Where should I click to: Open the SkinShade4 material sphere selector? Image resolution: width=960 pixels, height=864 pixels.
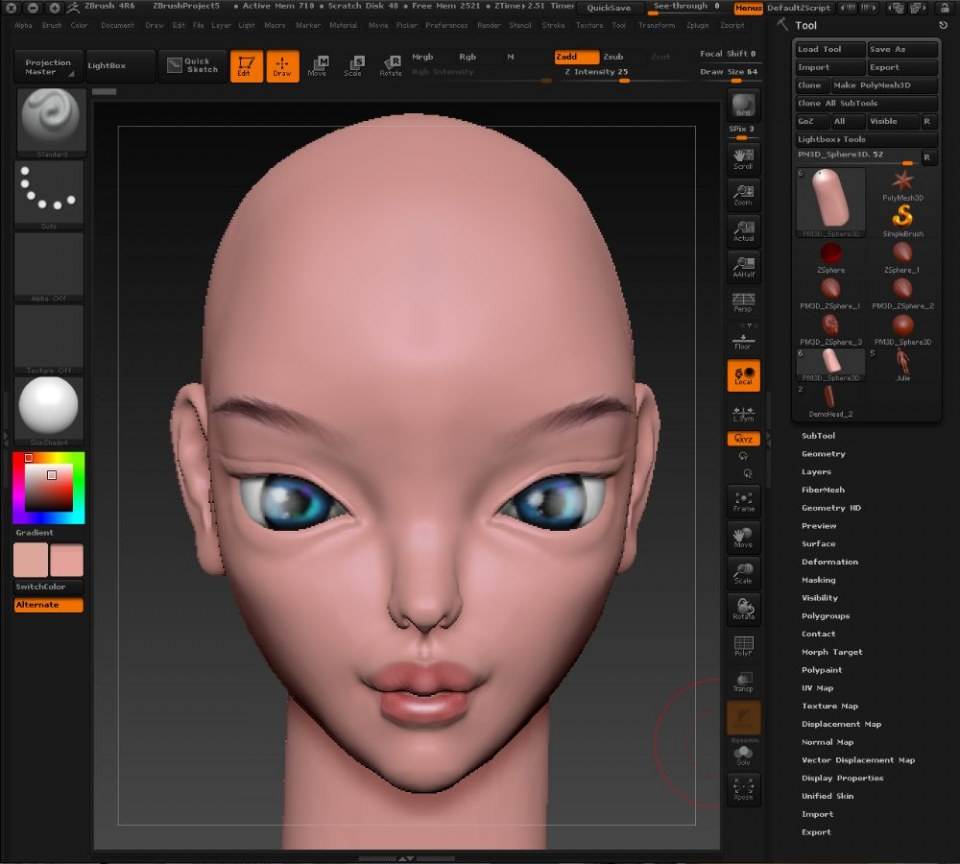click(48, 408)
